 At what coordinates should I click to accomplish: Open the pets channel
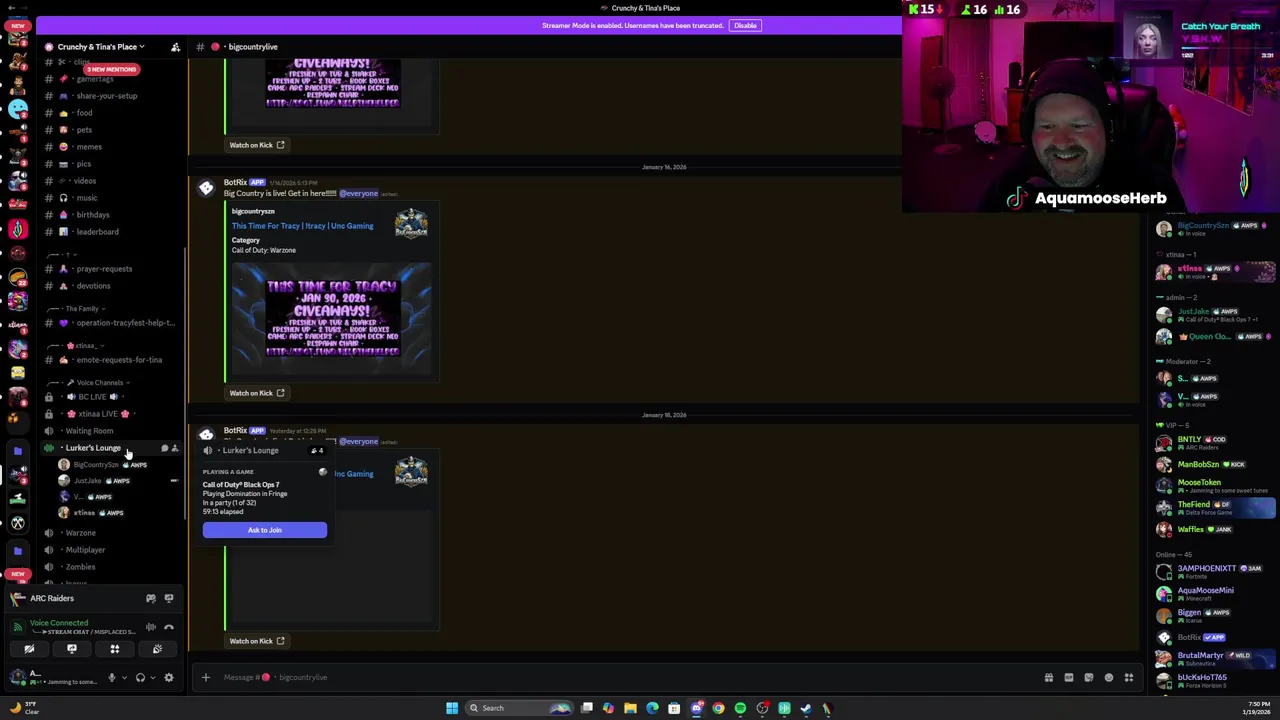point(110,130)
